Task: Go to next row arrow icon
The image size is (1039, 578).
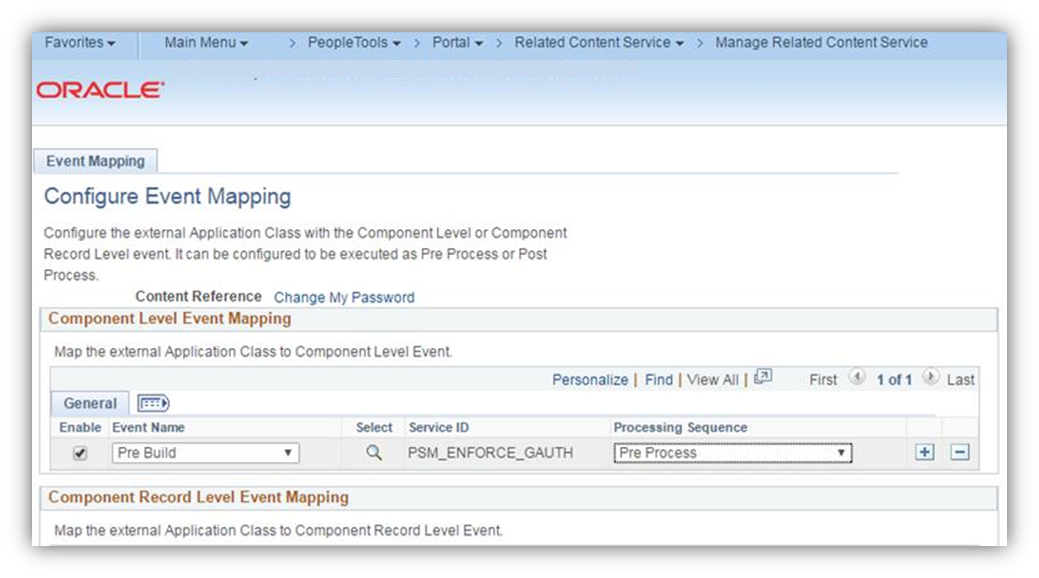Action: (x=930, y=378)
